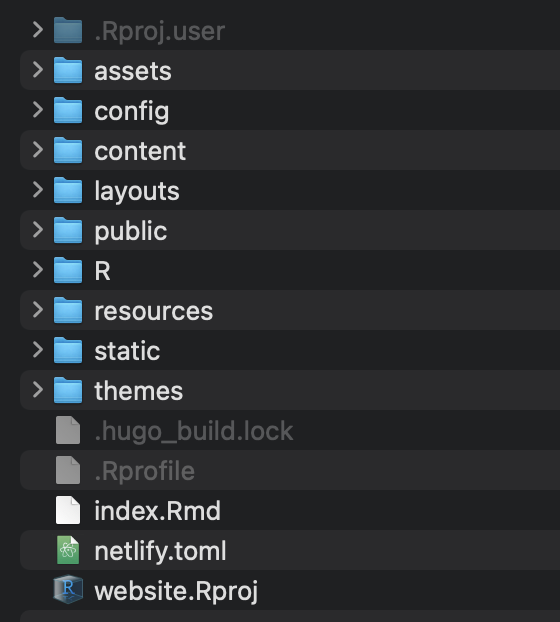Click the static folder icon
The height and width of the screenshot is (622, 560).
(x=68, y=350)
